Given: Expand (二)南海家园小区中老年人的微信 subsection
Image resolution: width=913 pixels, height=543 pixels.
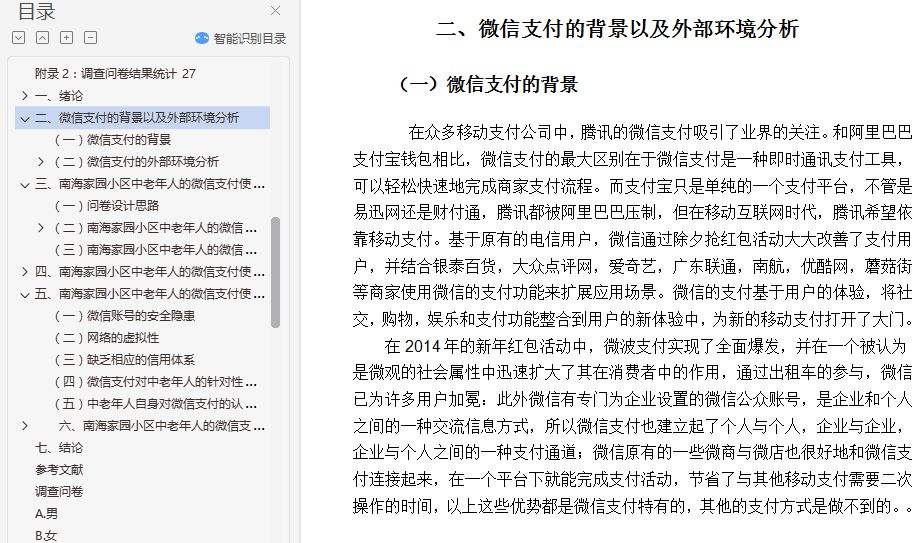Looking at the screenshot, I should click(41, 228).
